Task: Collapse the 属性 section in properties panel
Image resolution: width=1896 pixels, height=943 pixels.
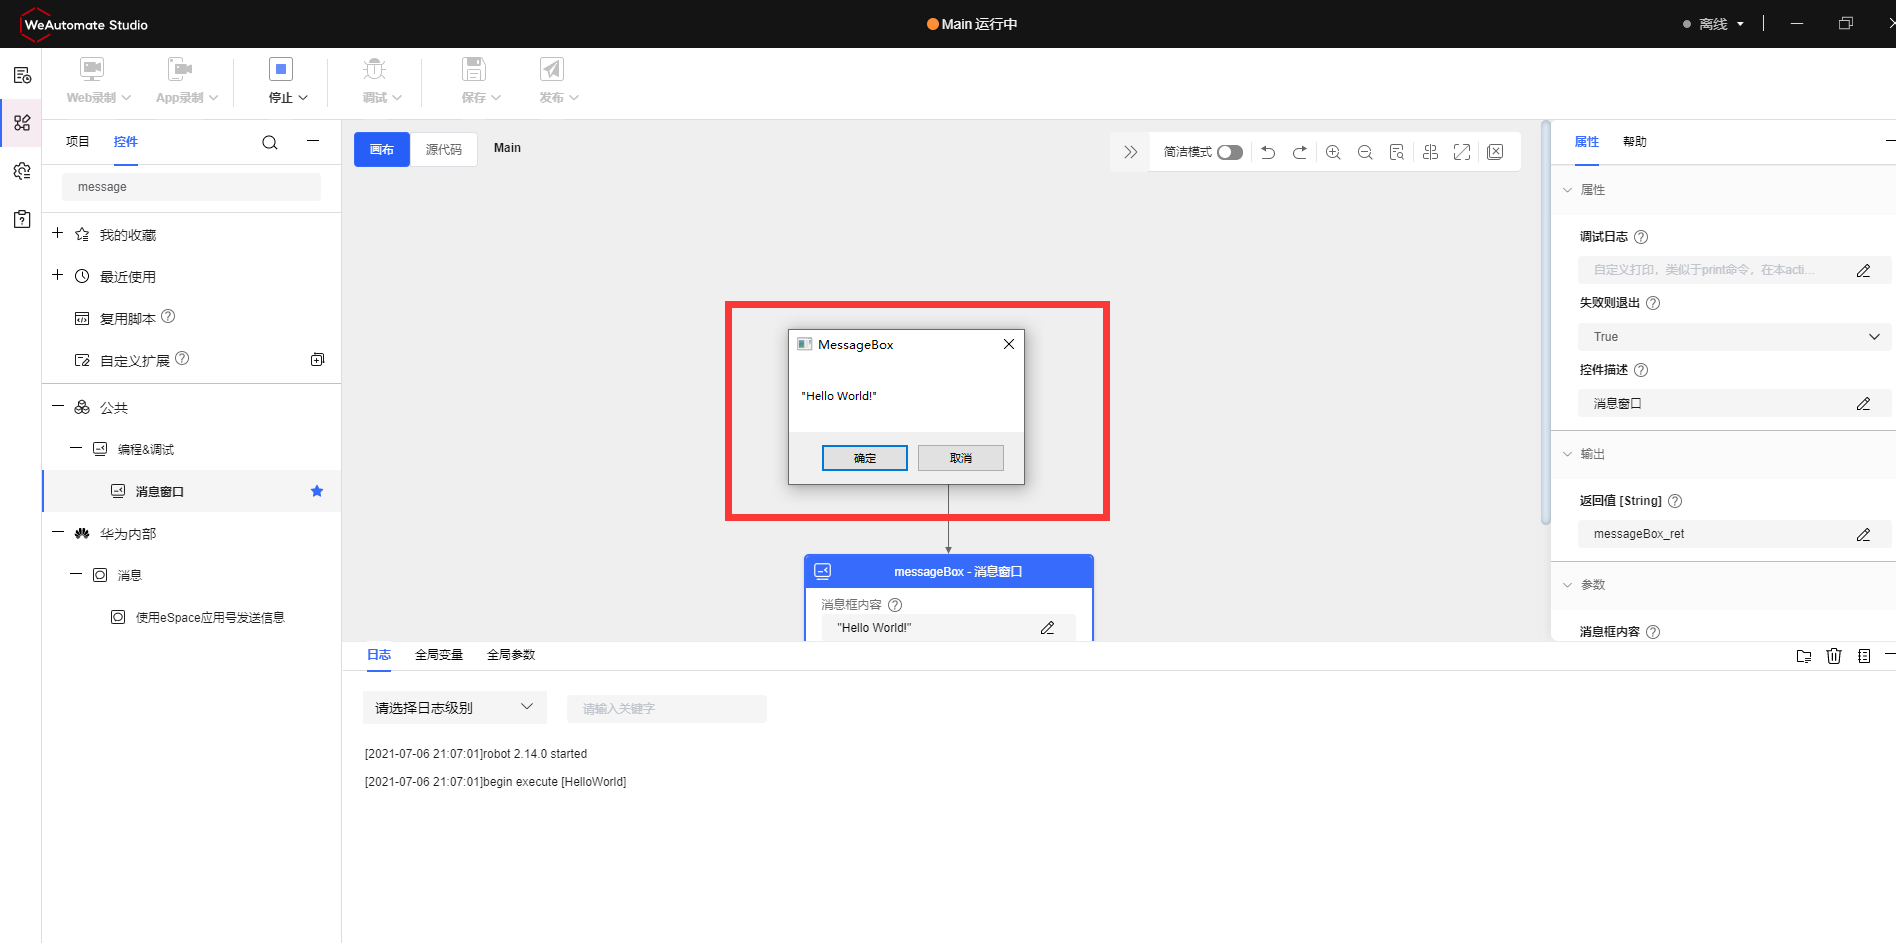Action: pyautogui.click(x=1568, y=190)
